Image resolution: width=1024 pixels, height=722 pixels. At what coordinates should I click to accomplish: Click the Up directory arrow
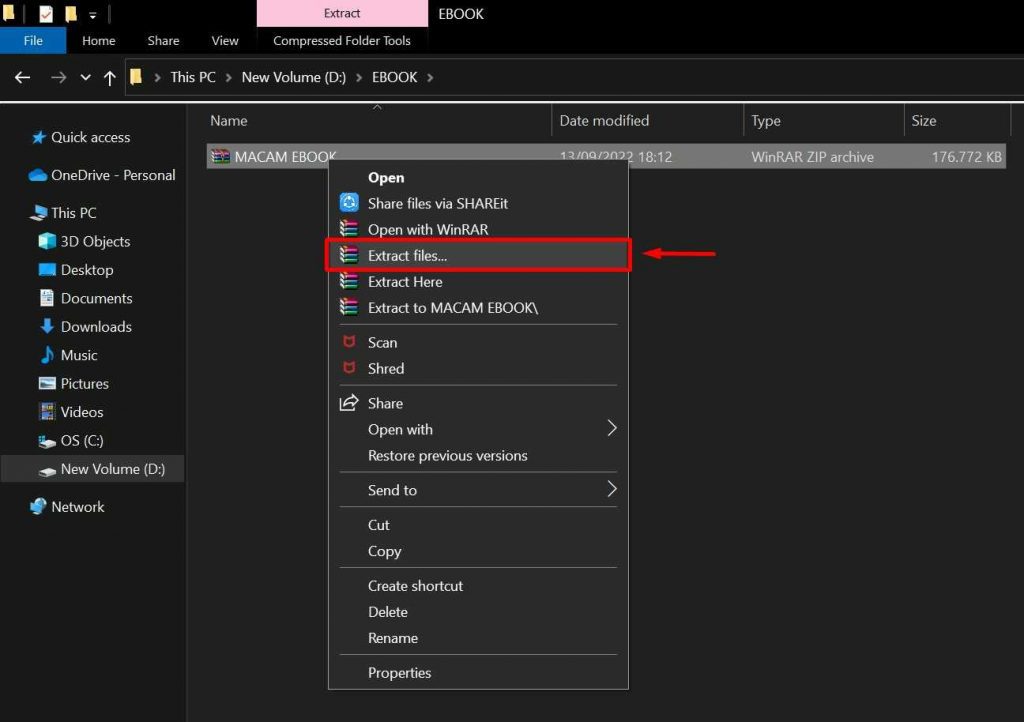pos(110,77)
